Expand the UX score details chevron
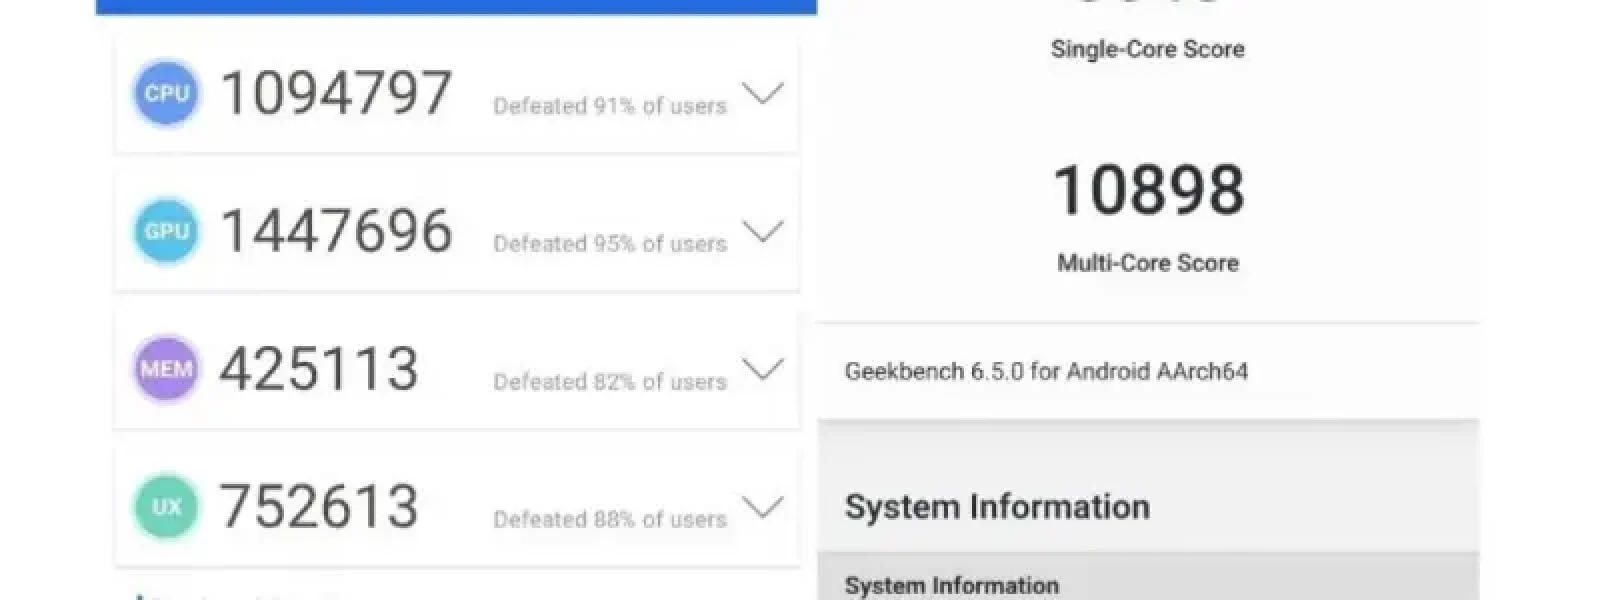Screen dimensions: 1600x600 pyautogui.click(x=763, y=508)
